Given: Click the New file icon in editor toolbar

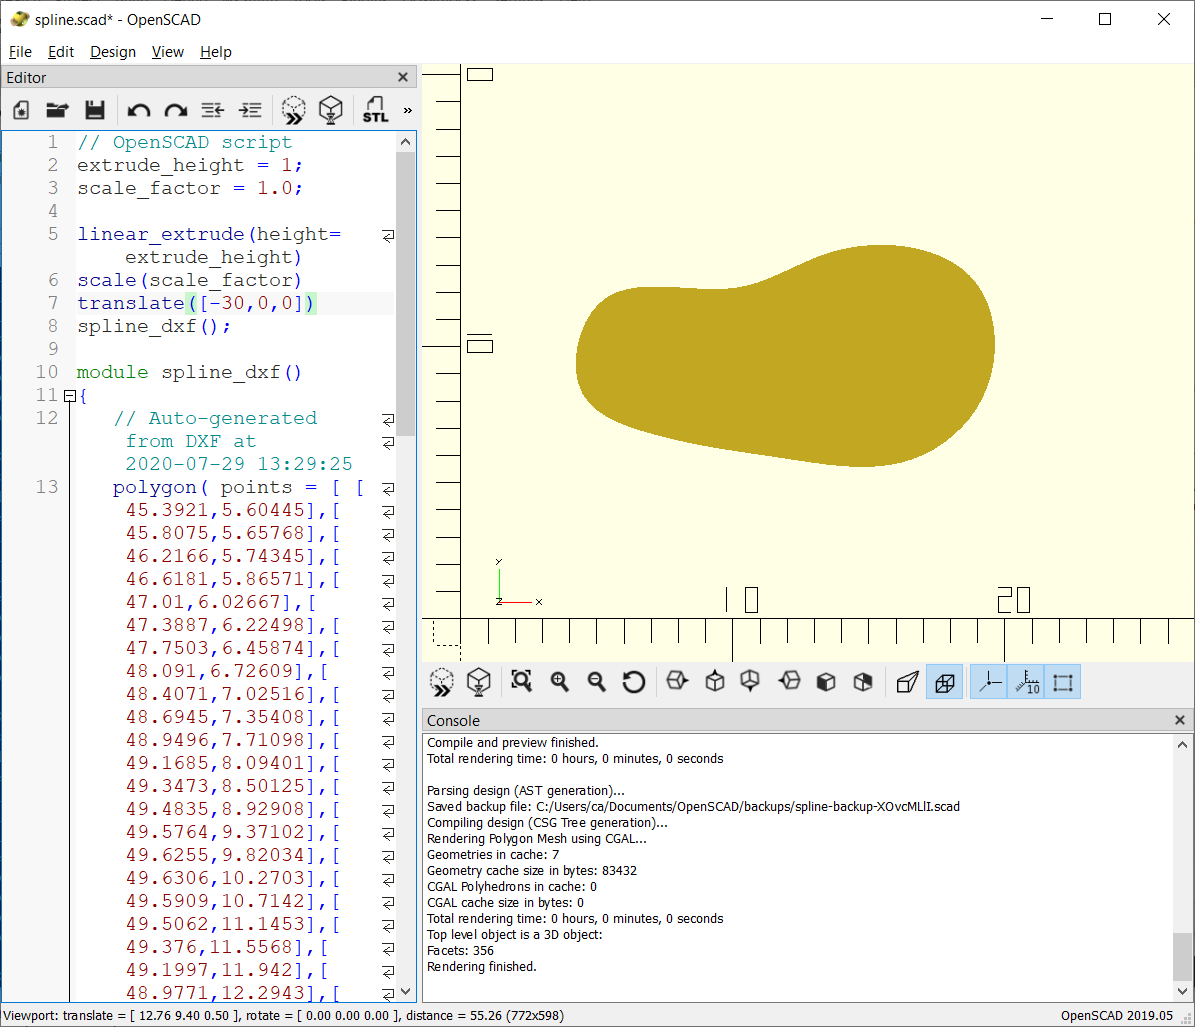Looking at the screenshot, I should [21, 110].
